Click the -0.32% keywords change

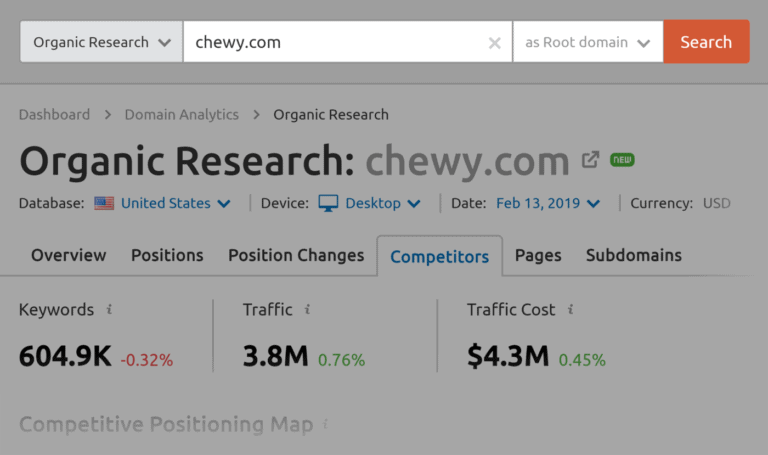click(x=147, y=360)
